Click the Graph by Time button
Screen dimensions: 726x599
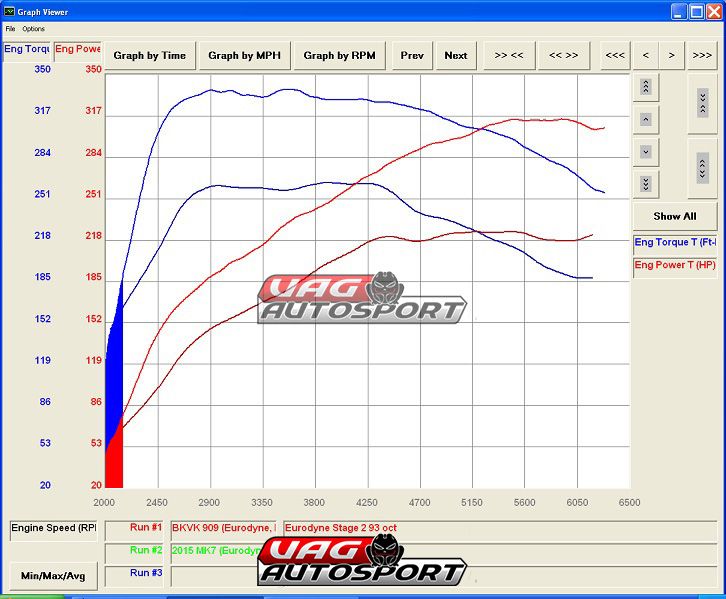[x=150, y=56]
